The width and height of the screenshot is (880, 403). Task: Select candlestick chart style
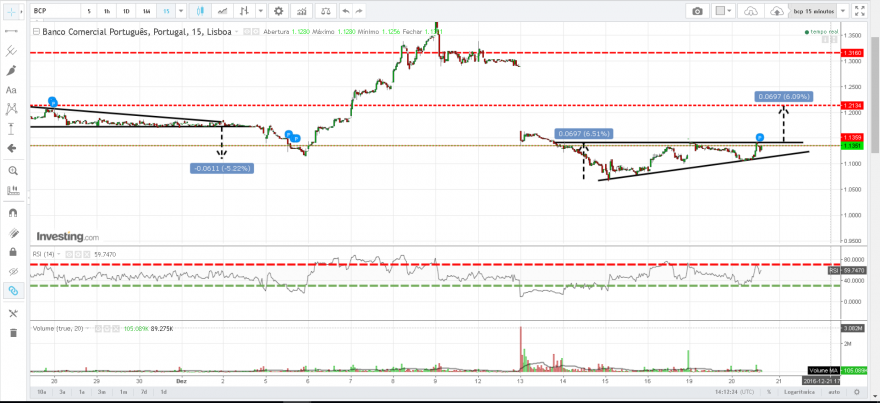pyautogui.click(x=201, y=11)
